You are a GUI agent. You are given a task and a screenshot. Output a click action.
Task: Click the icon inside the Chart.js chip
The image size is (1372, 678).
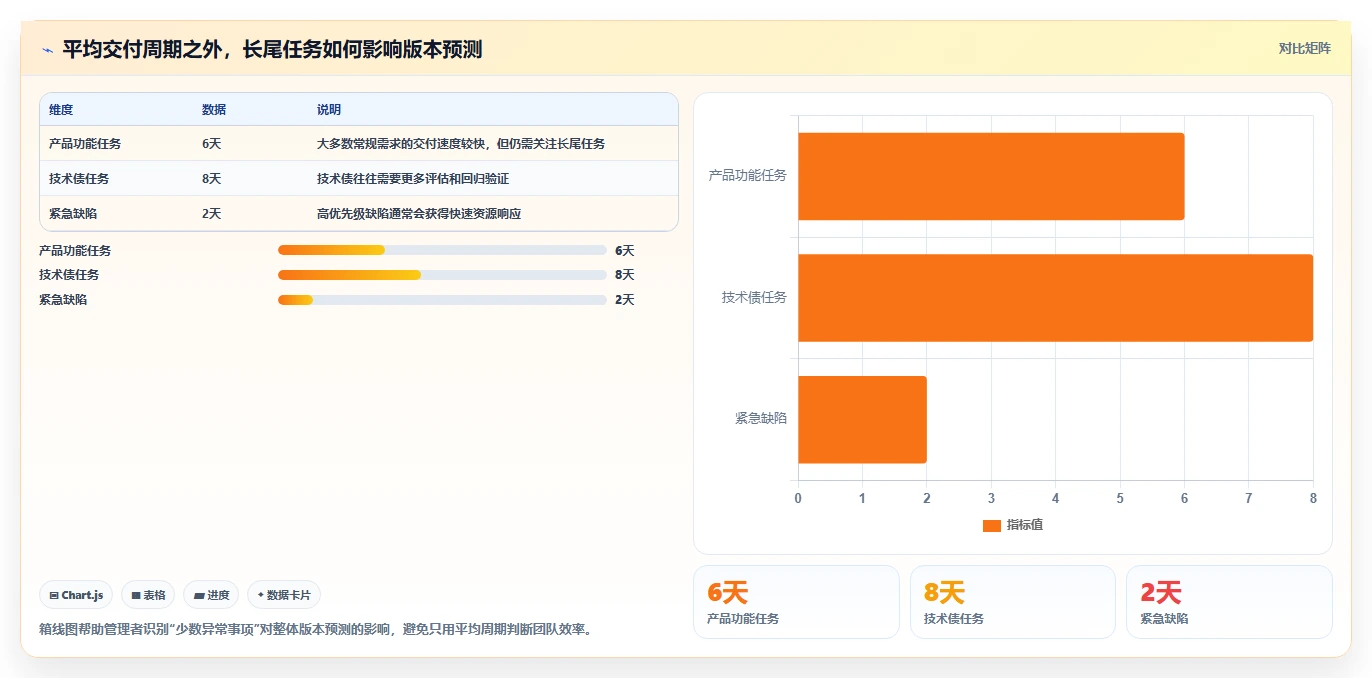54,595
